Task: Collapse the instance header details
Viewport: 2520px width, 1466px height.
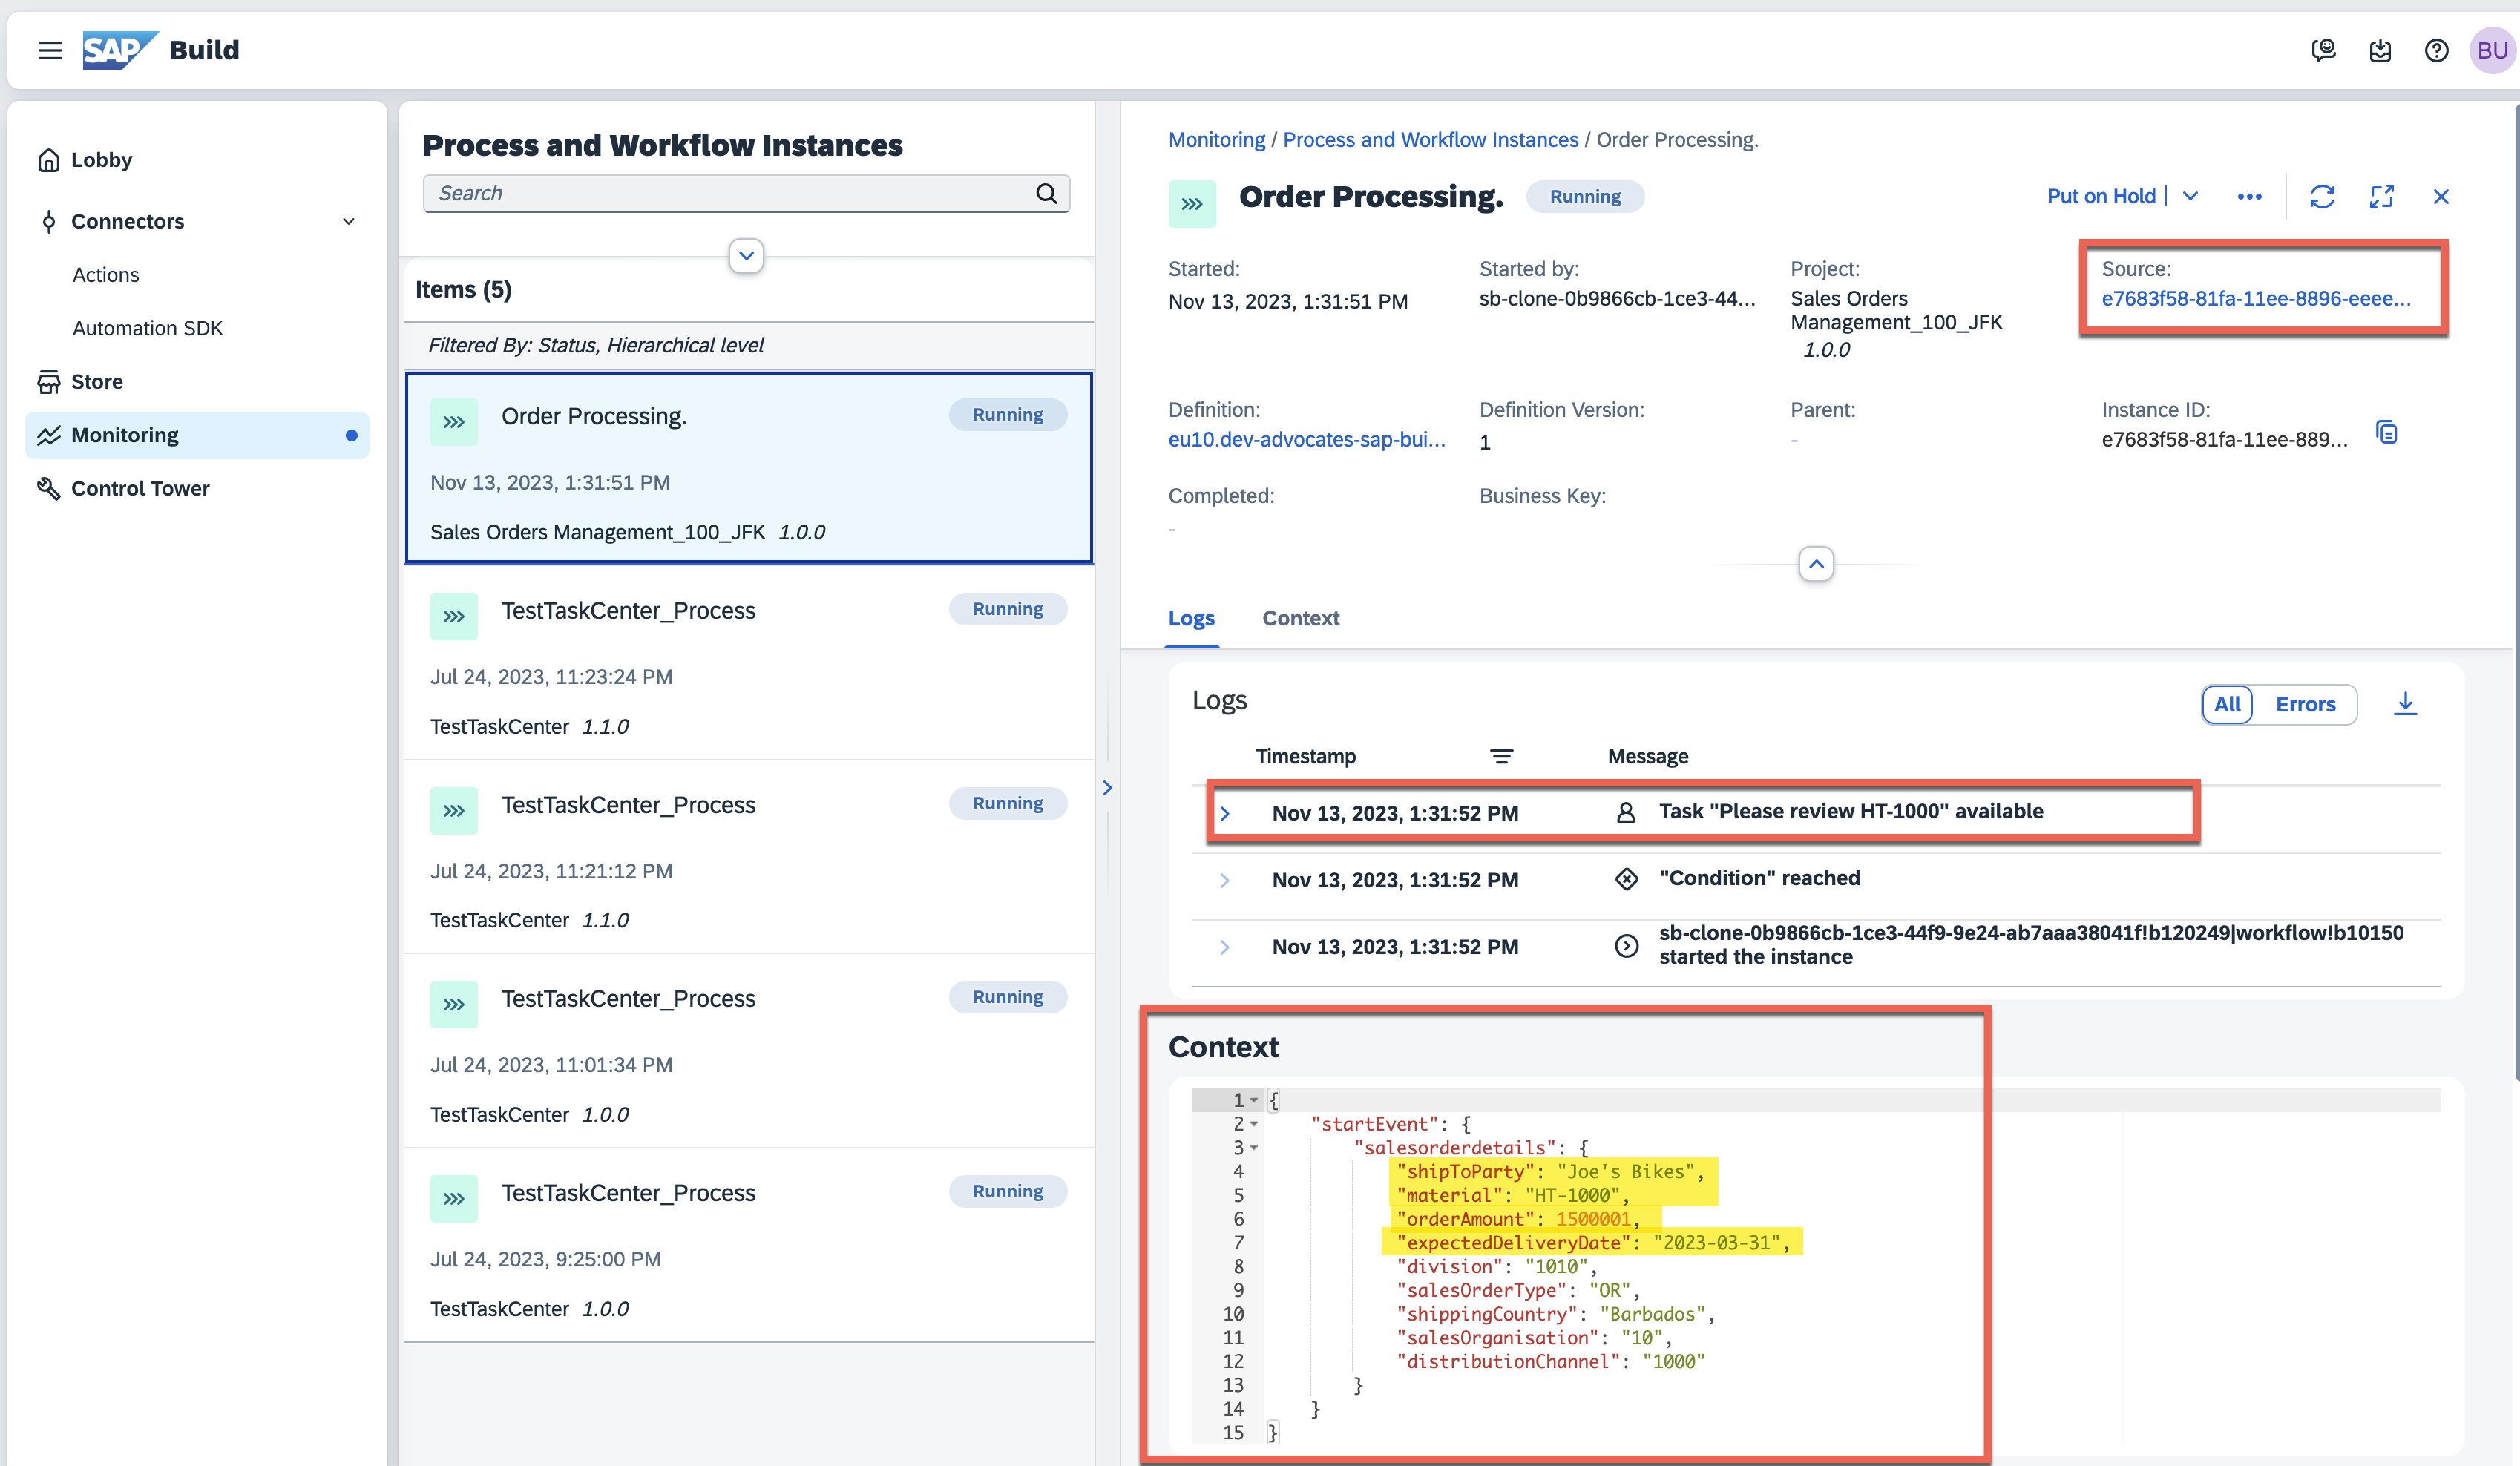Action: click(x=1816, y=564)
